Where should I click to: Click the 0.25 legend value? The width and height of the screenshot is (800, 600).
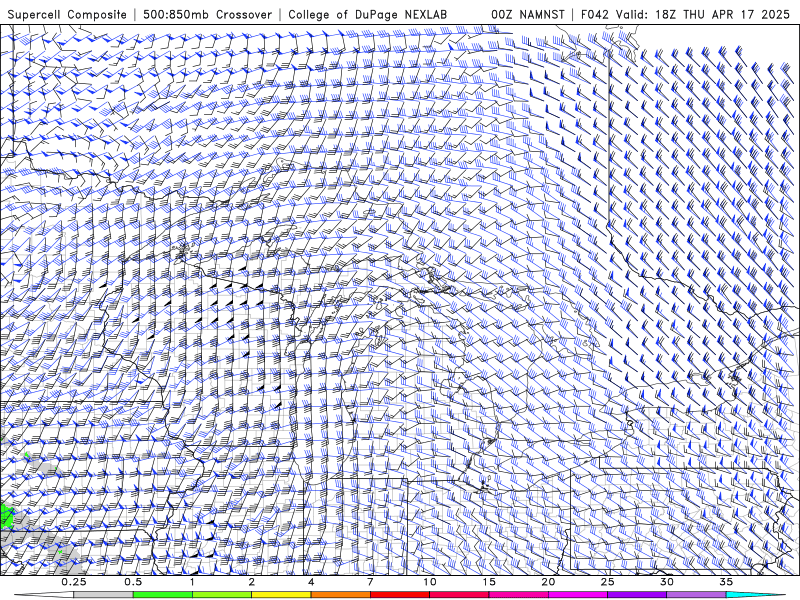point(74,582)
